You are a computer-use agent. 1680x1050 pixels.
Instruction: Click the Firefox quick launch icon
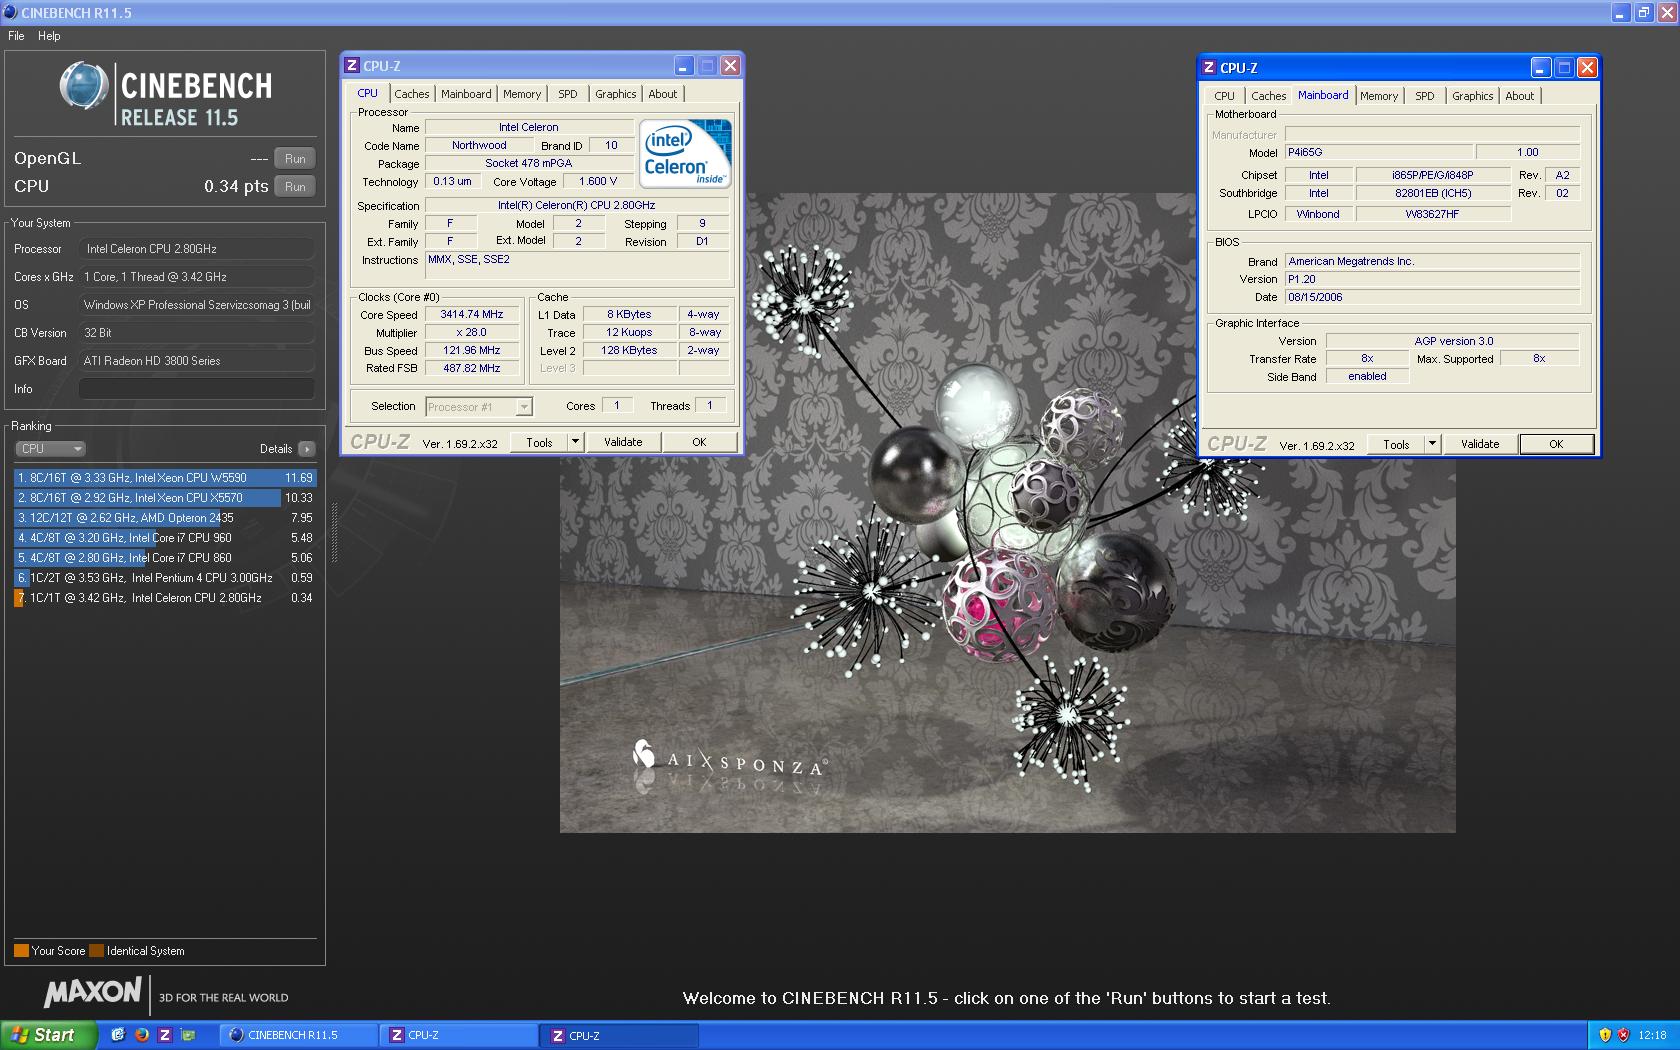(141, 1035)
